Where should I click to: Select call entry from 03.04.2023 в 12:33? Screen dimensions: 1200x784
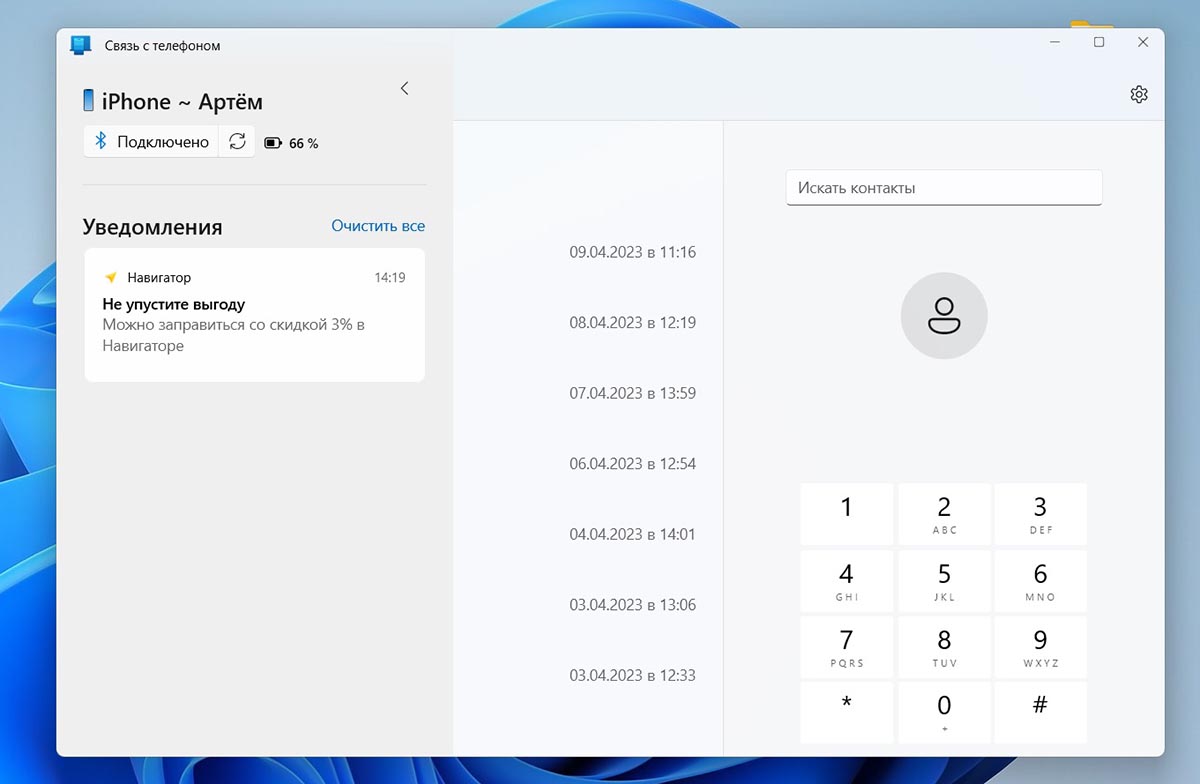[632, 675]
